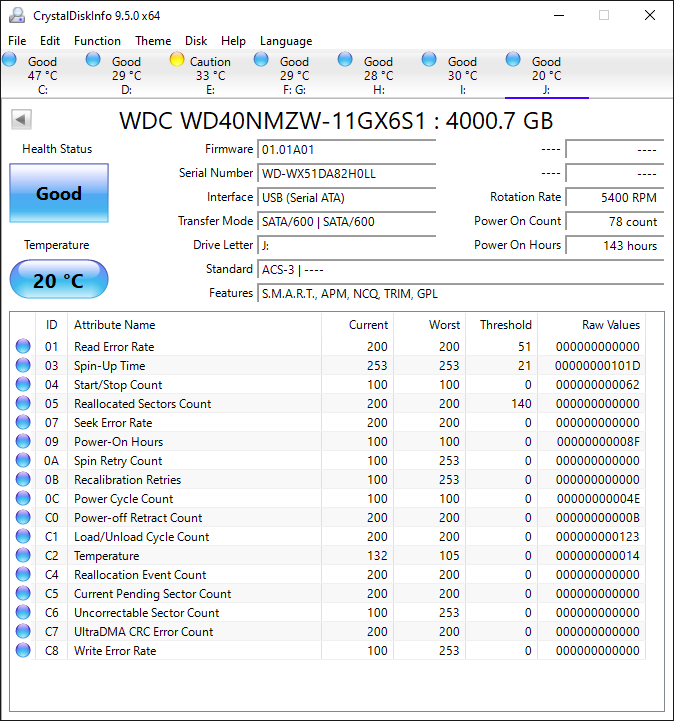Click the Interface field USB (Serial ATA)
674x721 pixels.
347,197
